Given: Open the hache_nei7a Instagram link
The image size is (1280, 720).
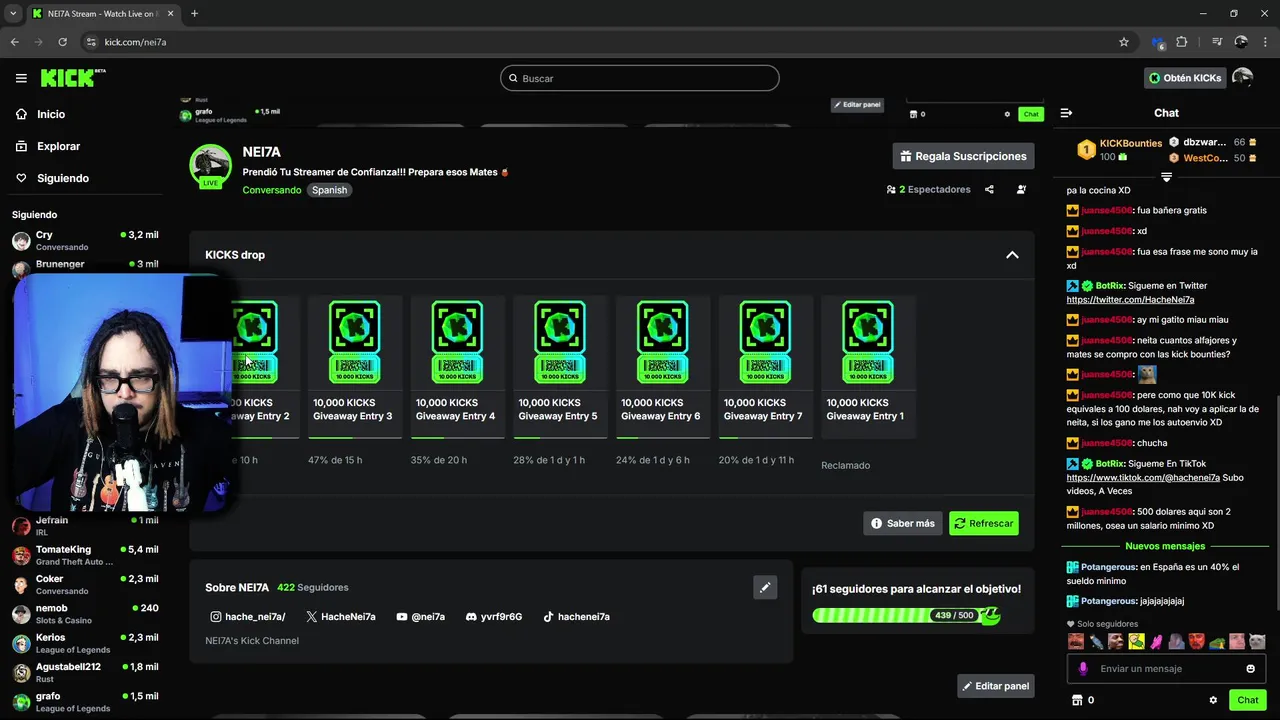Looking at the screenshot, I should pyautogui.click(x=247, y=617).
